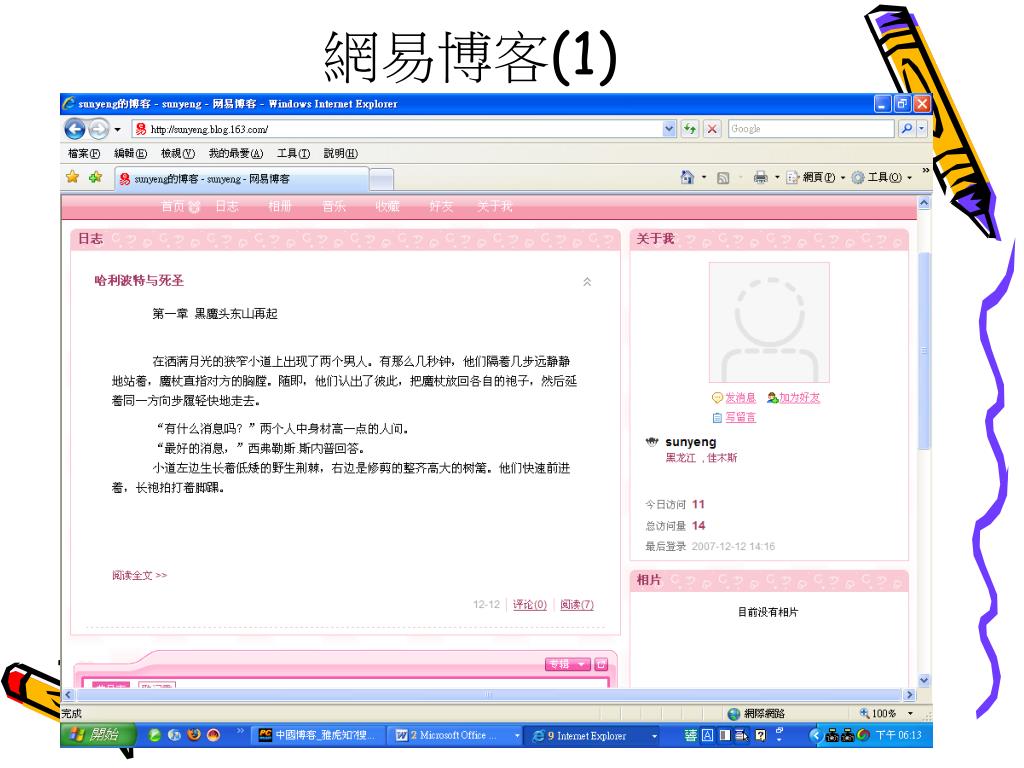This screenshot has height=768, width=1024.
Task: Launch Firefox from quick launch bar
Action: [193, 735]
